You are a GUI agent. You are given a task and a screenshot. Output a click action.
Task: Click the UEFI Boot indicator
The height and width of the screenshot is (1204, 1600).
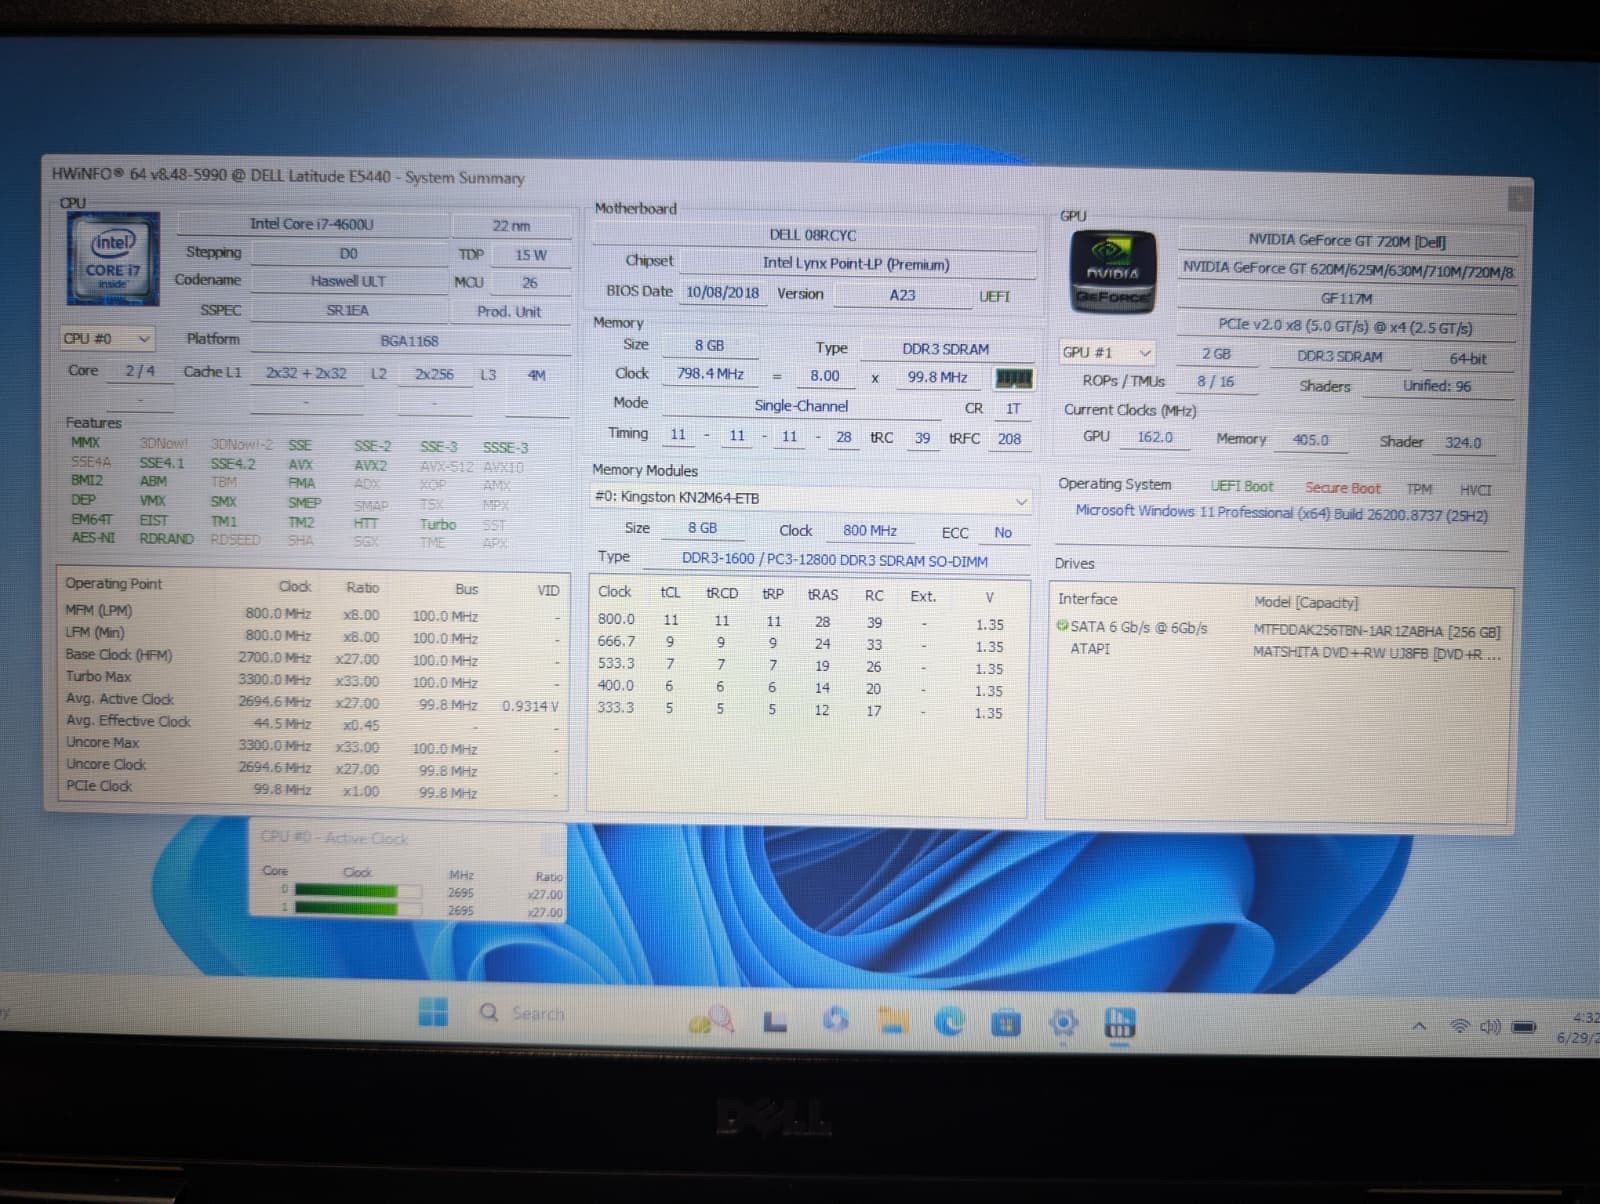point(1242,486)
